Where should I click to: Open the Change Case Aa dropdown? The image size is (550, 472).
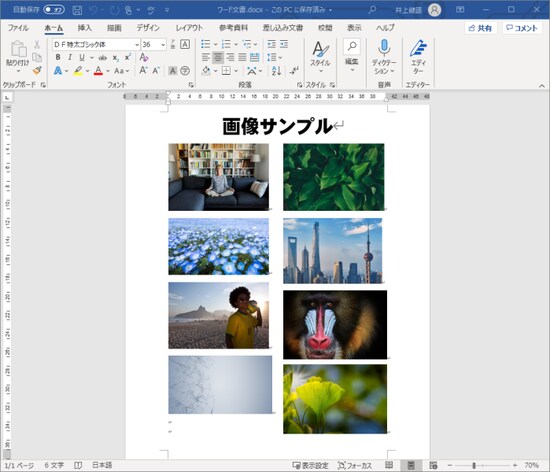click(121, 71)
